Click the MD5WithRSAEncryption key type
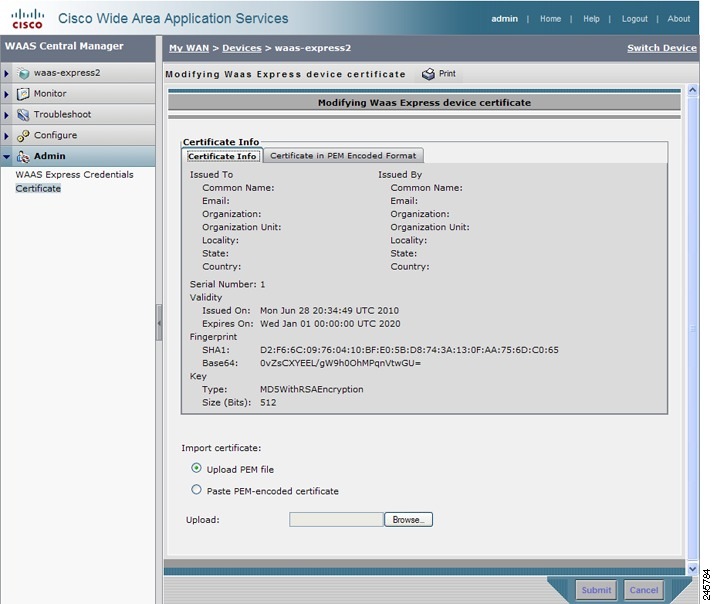 (311, 390)
